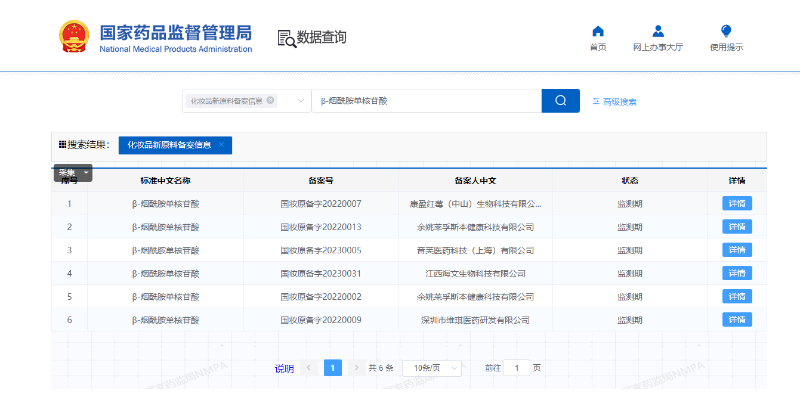Viewport: 800px width, 394px height.
Task: Go to previous page arrow
Action: coord(309,368)
